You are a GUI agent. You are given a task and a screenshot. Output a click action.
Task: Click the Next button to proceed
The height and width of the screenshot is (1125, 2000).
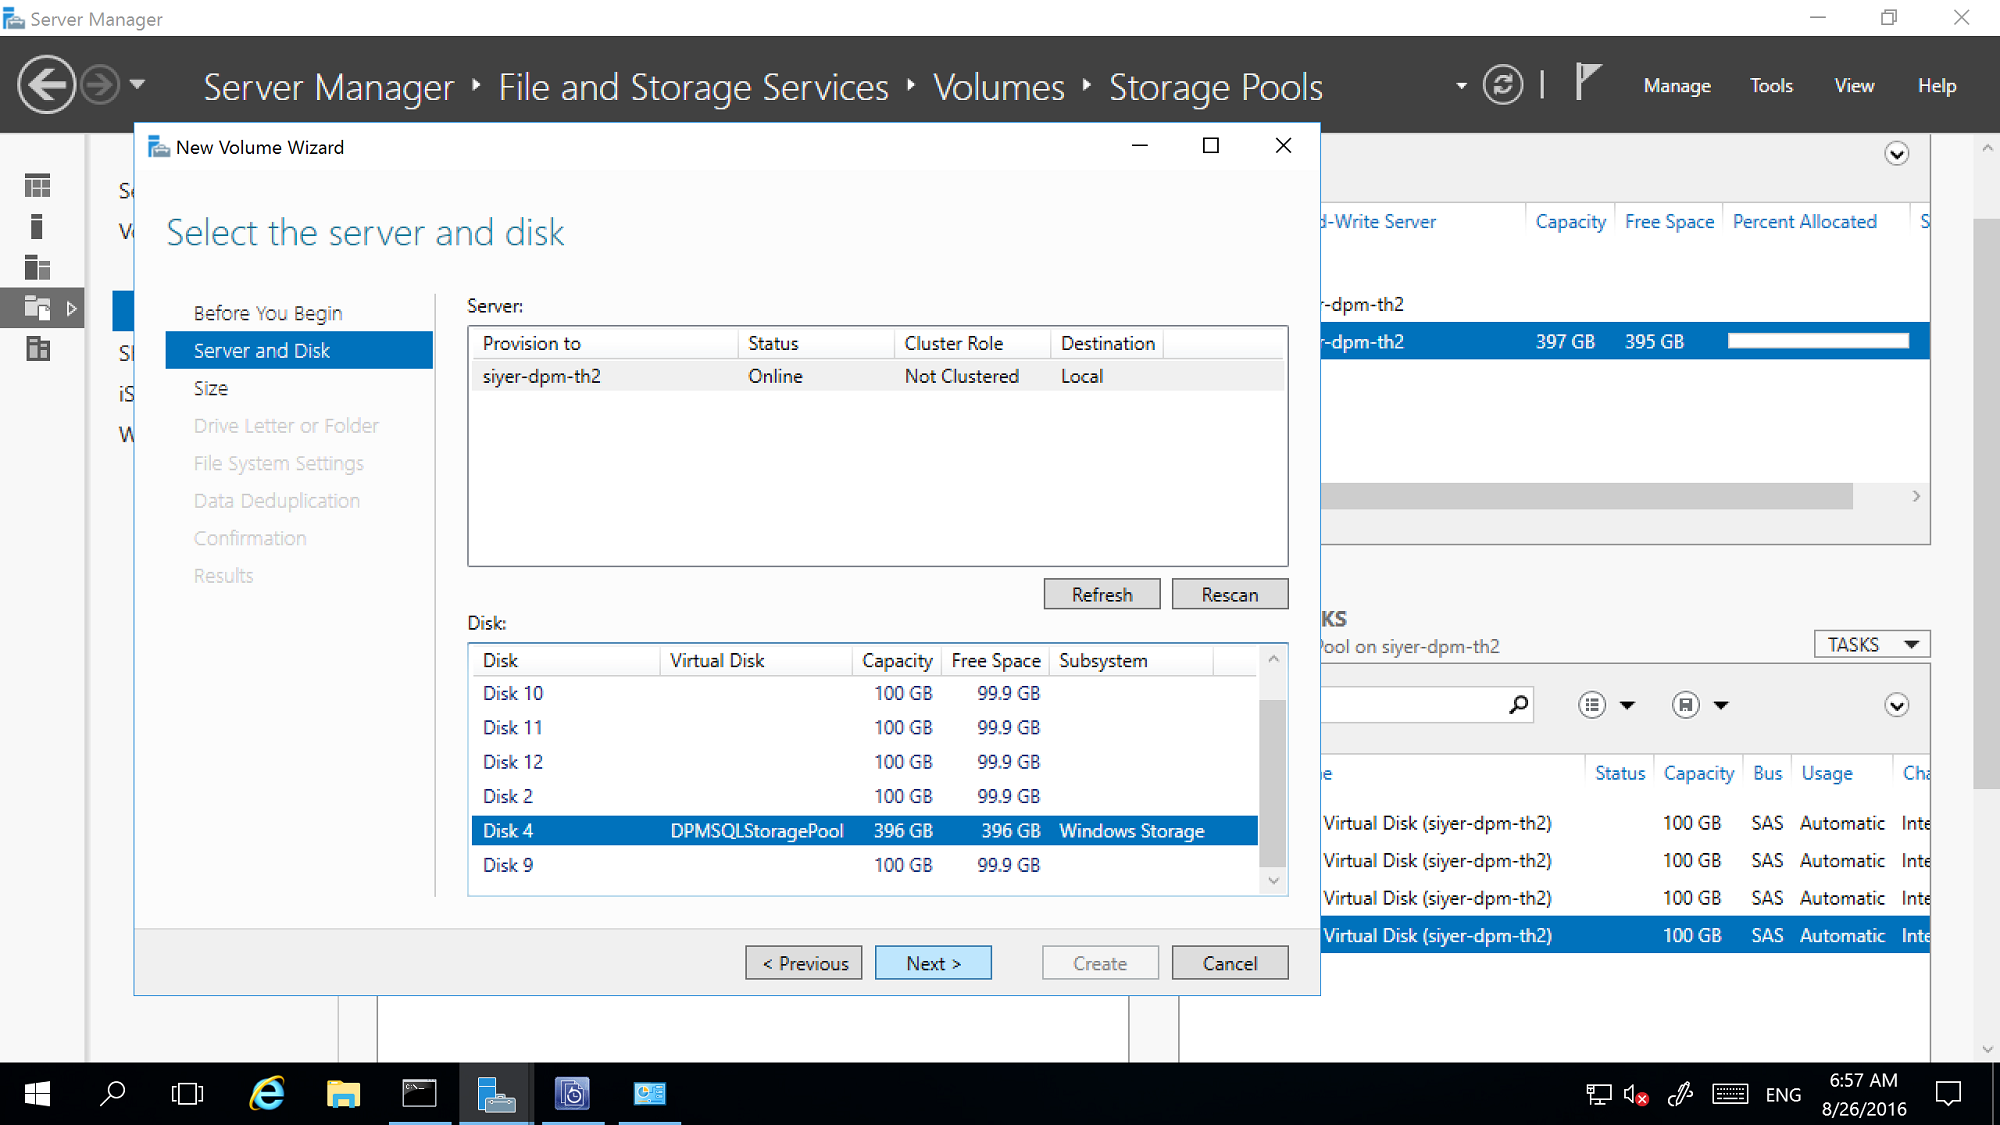click(x=933, y=962)
